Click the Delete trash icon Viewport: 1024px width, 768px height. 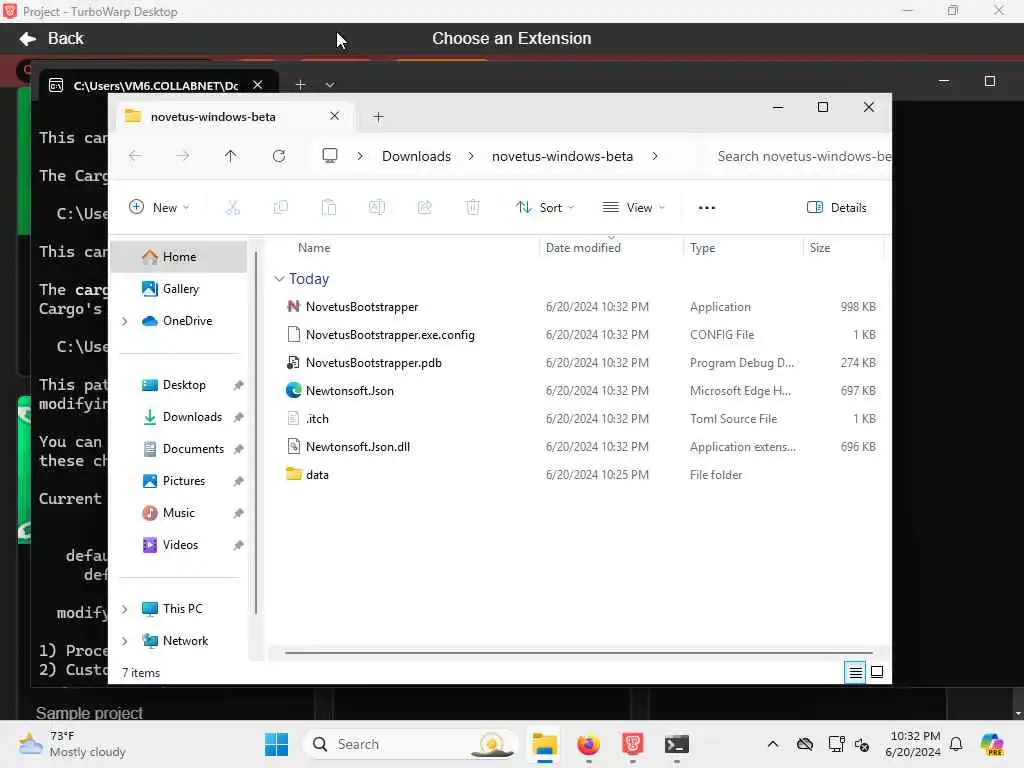pyautogui.click(x=473, y=208)
